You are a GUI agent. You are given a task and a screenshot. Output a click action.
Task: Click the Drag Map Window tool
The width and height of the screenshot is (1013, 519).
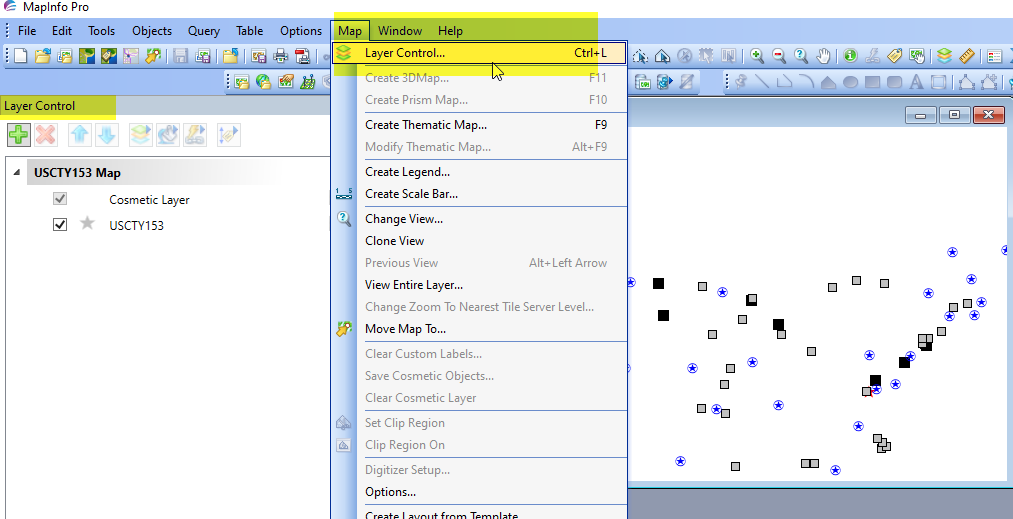coord(916,56)
